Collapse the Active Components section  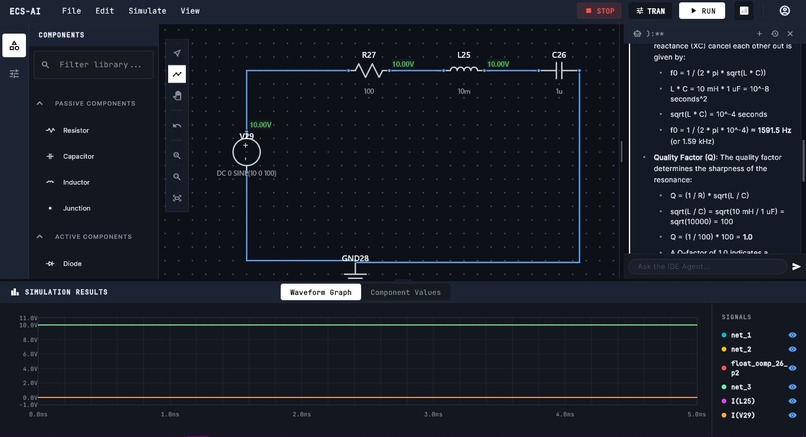point(40,236)
